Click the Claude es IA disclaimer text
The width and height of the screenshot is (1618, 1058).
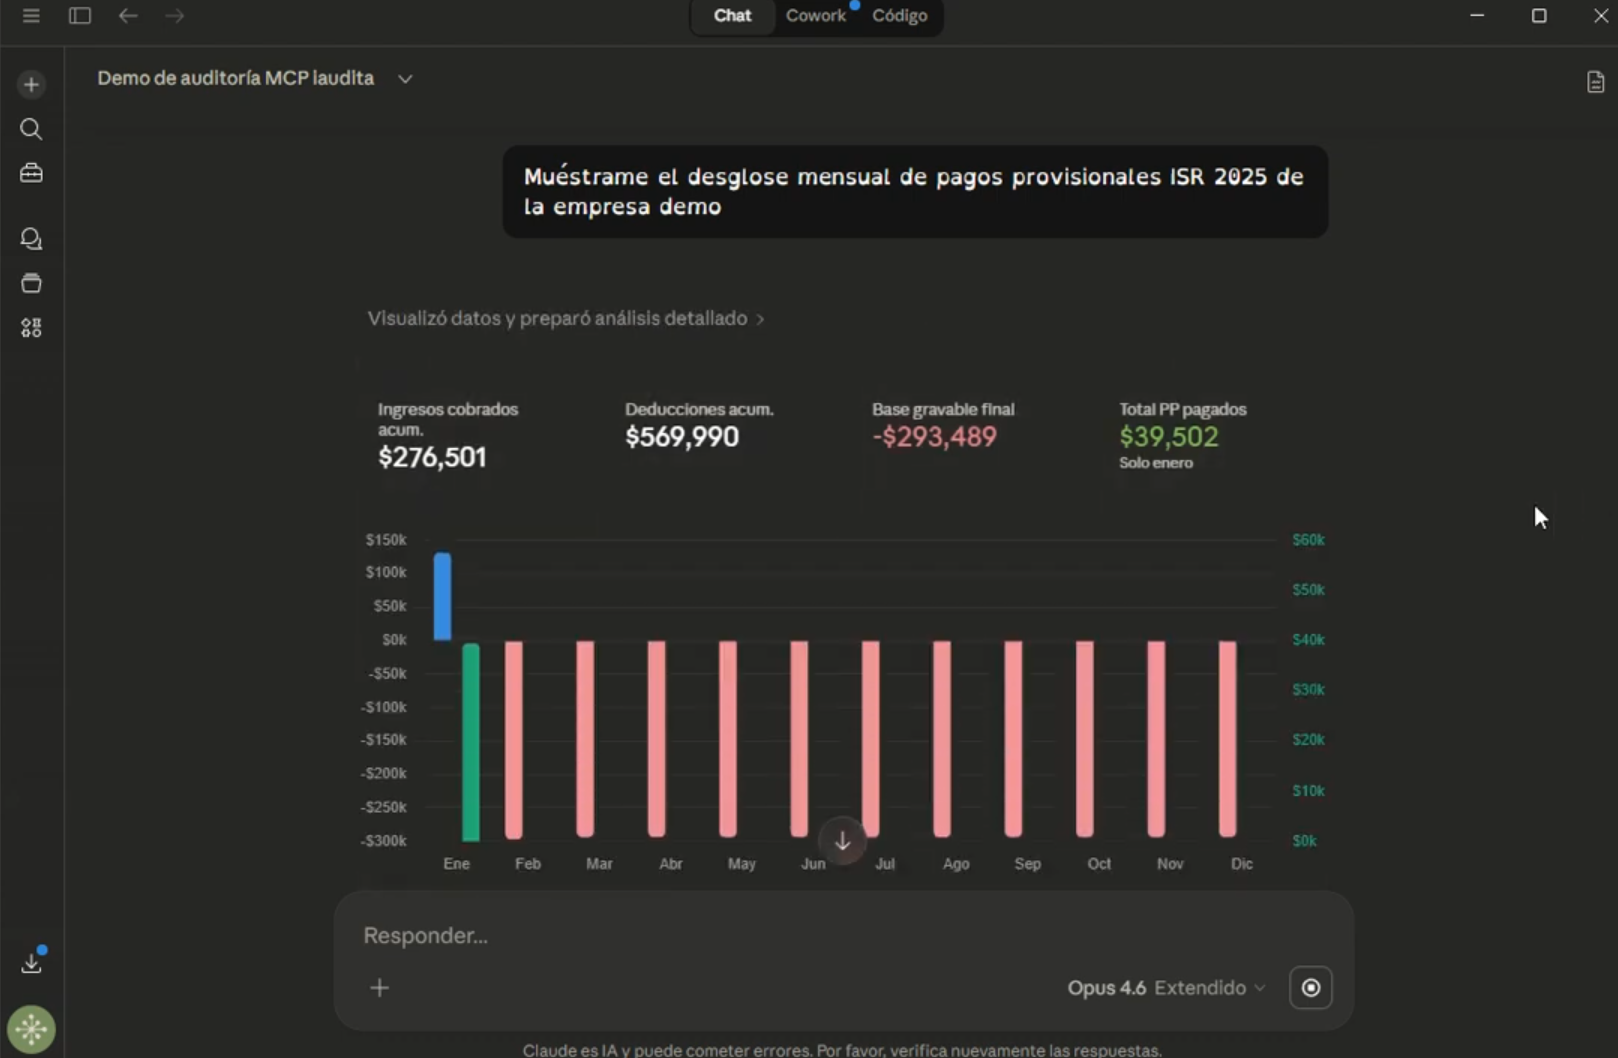tap(842, 1050)
